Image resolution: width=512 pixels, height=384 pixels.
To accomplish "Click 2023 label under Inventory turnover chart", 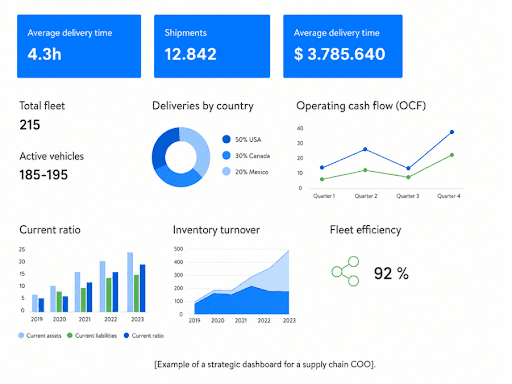I will tap(289, 320).
